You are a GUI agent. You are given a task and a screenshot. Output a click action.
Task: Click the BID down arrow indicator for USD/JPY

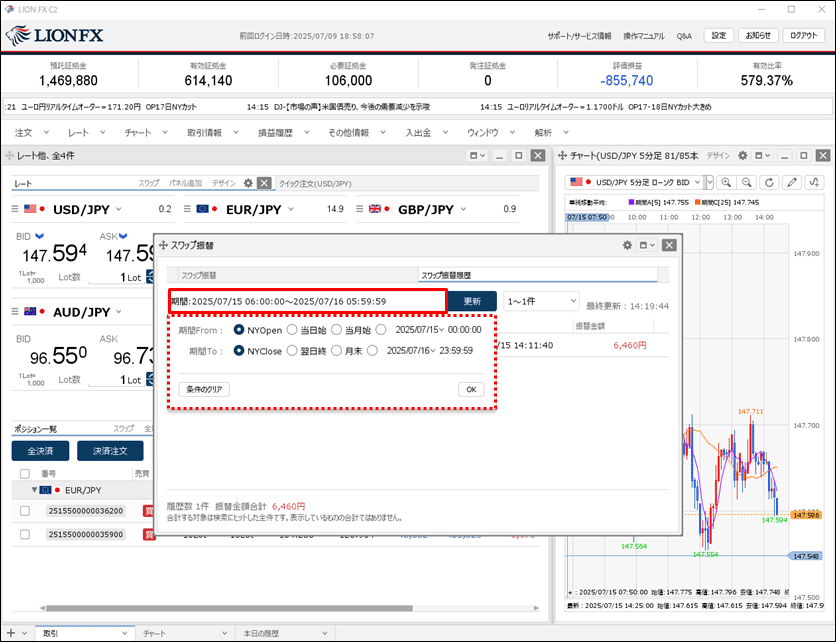coord(39,236)
